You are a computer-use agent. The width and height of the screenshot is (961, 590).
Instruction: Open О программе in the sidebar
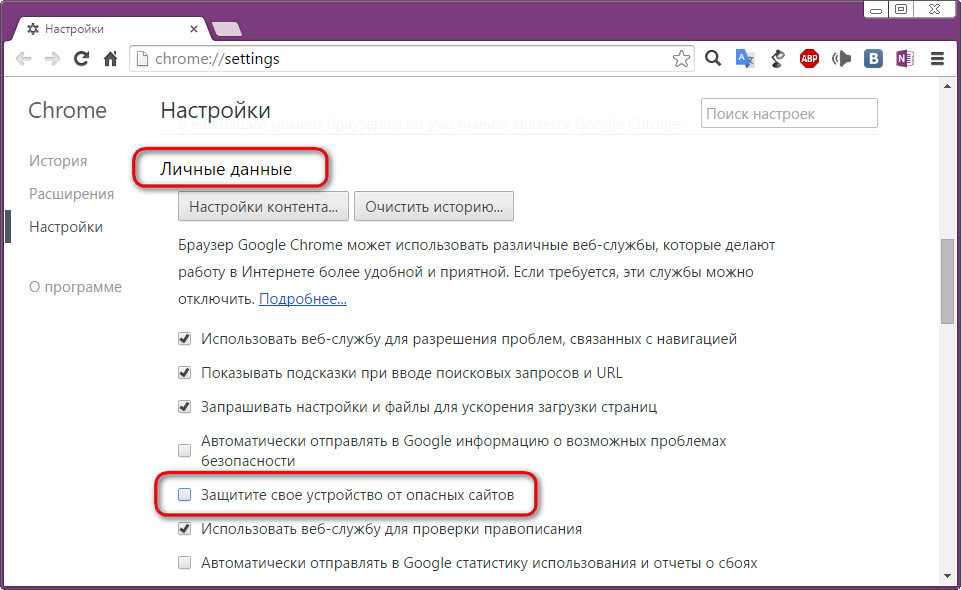point(75,287)
